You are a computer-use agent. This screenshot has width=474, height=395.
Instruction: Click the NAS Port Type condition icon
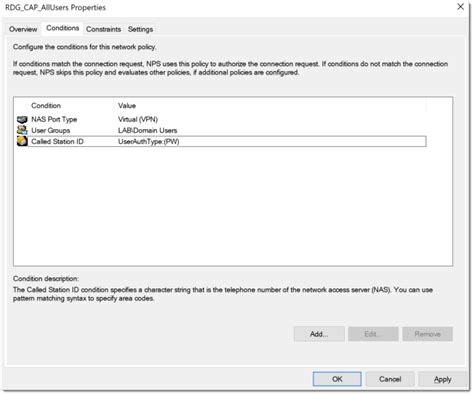22,119
